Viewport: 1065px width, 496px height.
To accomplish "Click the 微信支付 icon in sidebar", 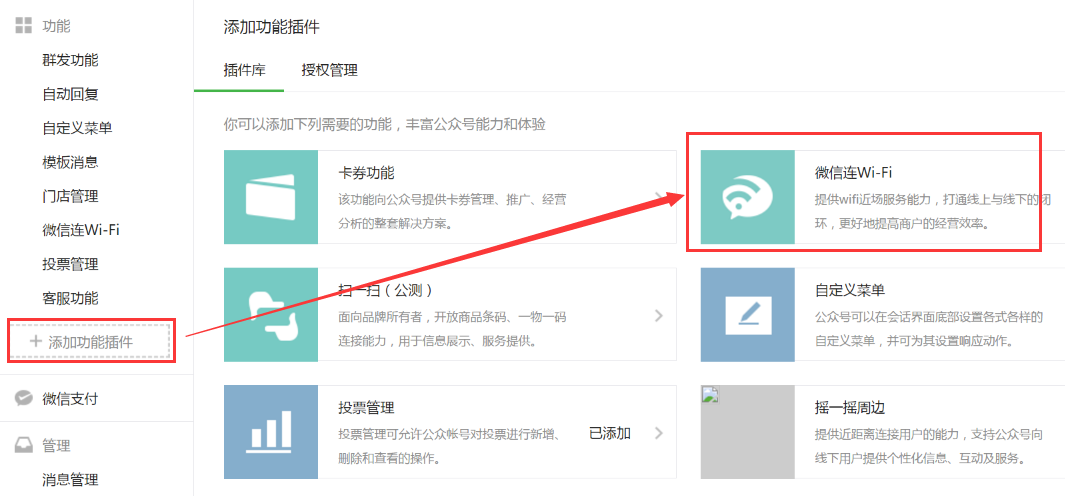I will 23,398.
